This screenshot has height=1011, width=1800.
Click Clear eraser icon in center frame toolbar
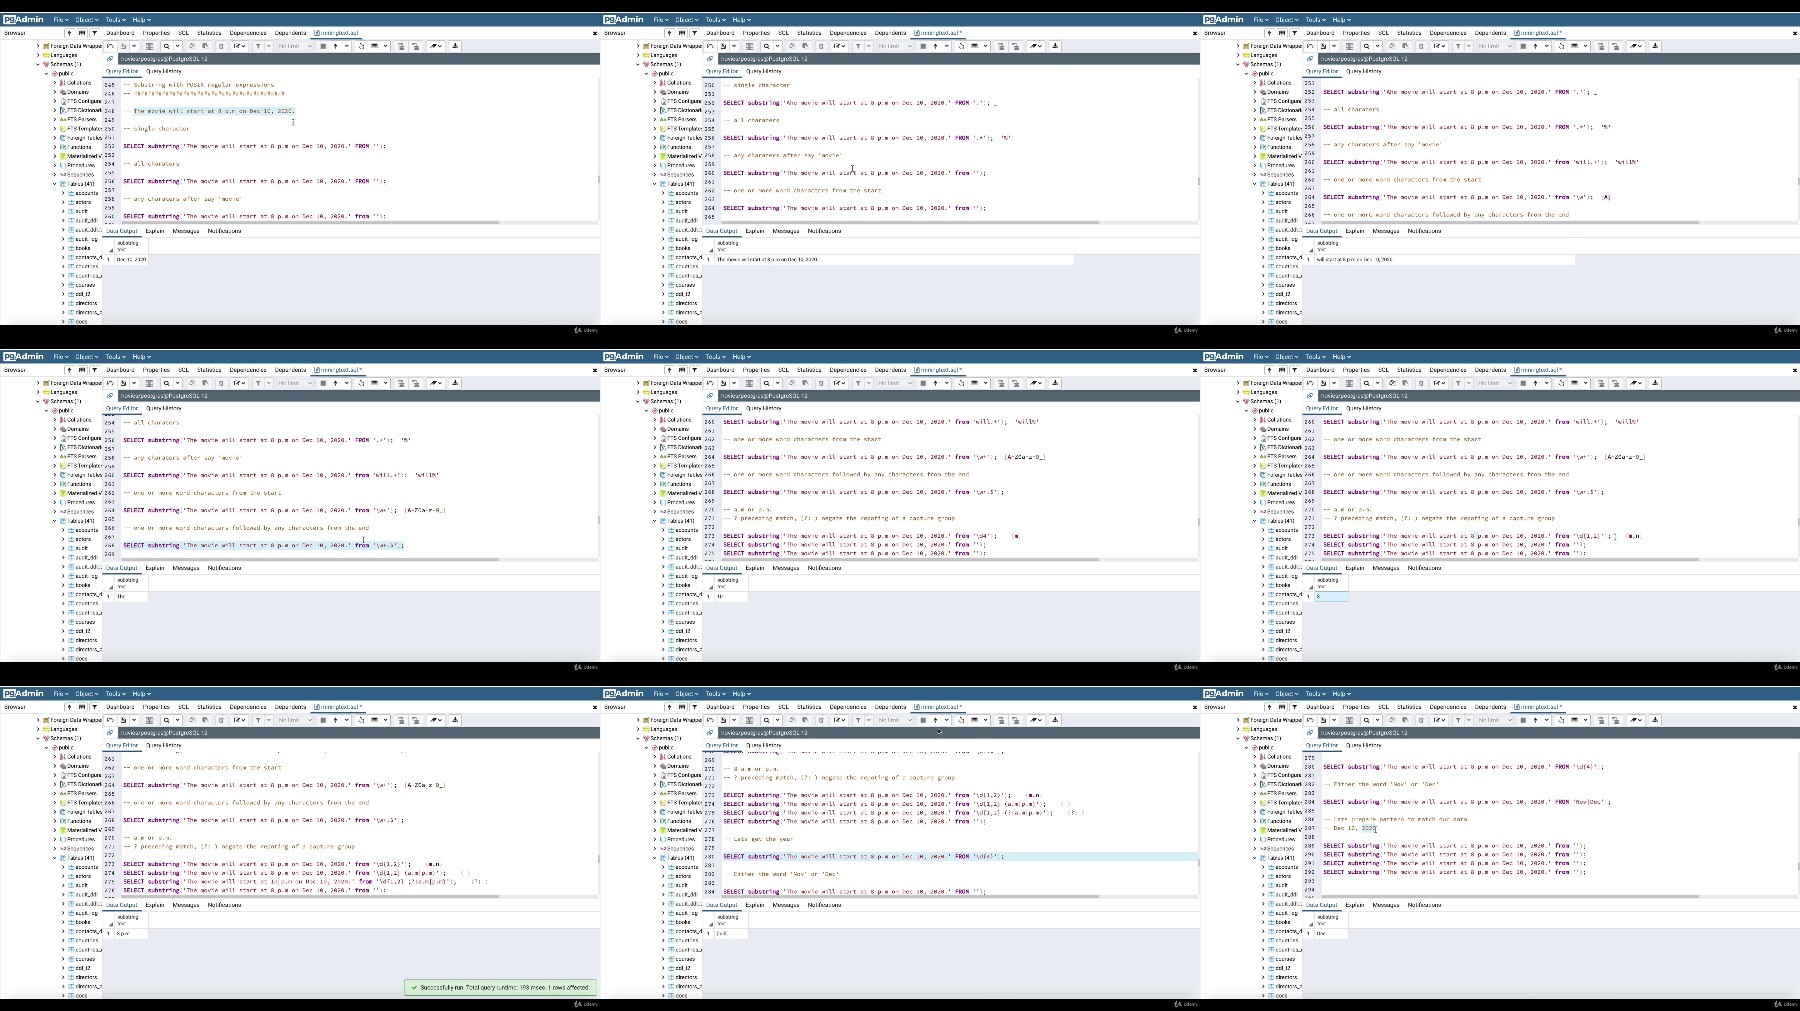tap(1033, 383)
